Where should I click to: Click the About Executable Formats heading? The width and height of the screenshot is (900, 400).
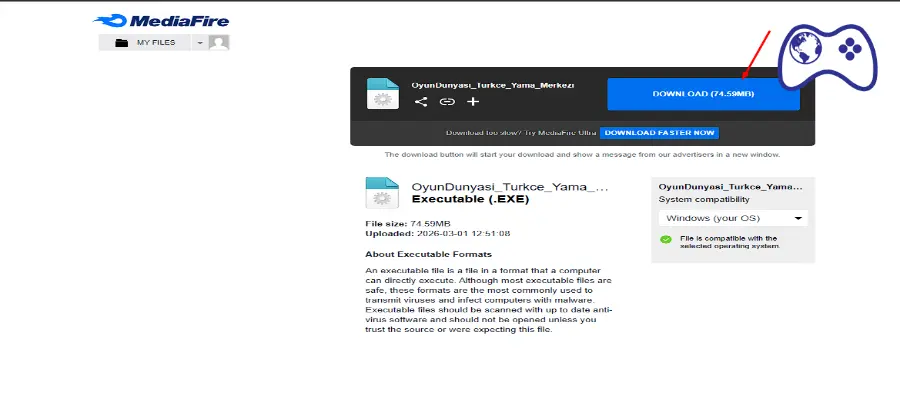[421, 254]
